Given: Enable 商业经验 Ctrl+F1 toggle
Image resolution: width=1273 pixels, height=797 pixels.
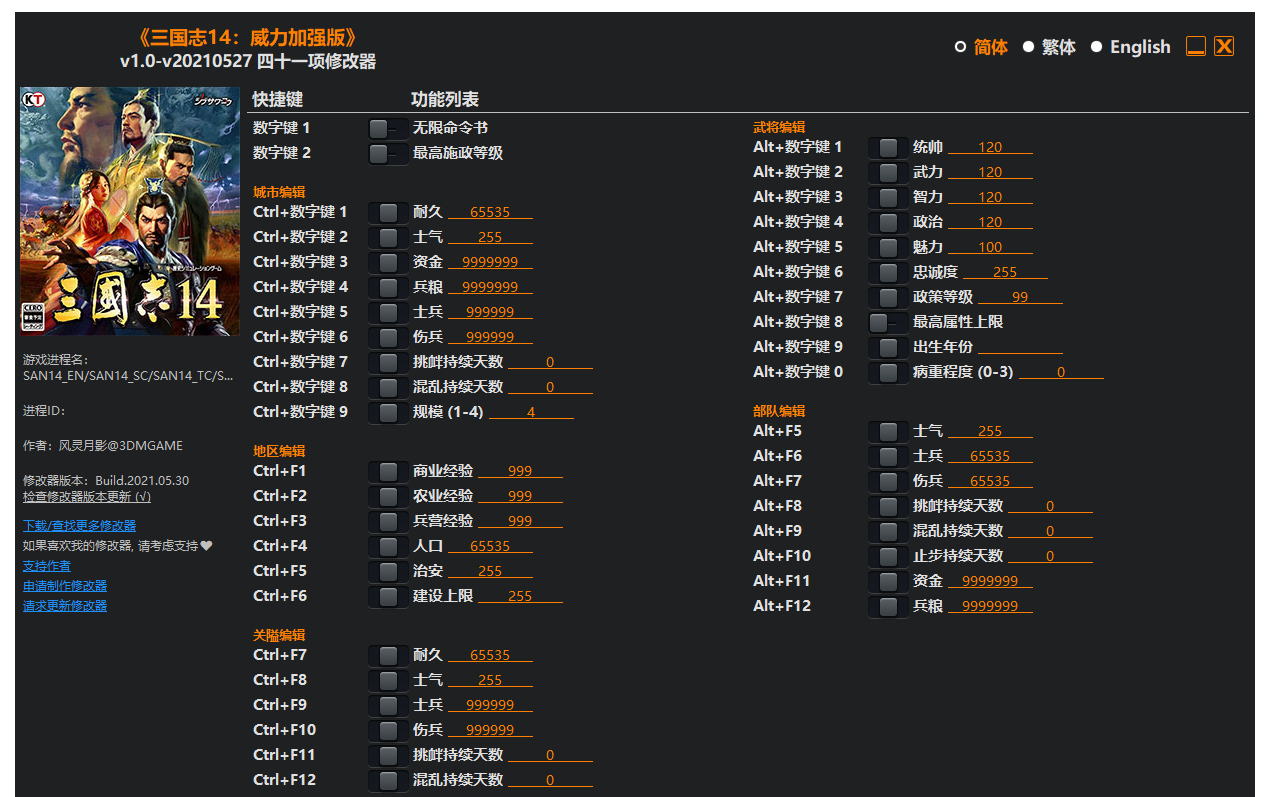Looking at the screenshot, I should (388, 471).
